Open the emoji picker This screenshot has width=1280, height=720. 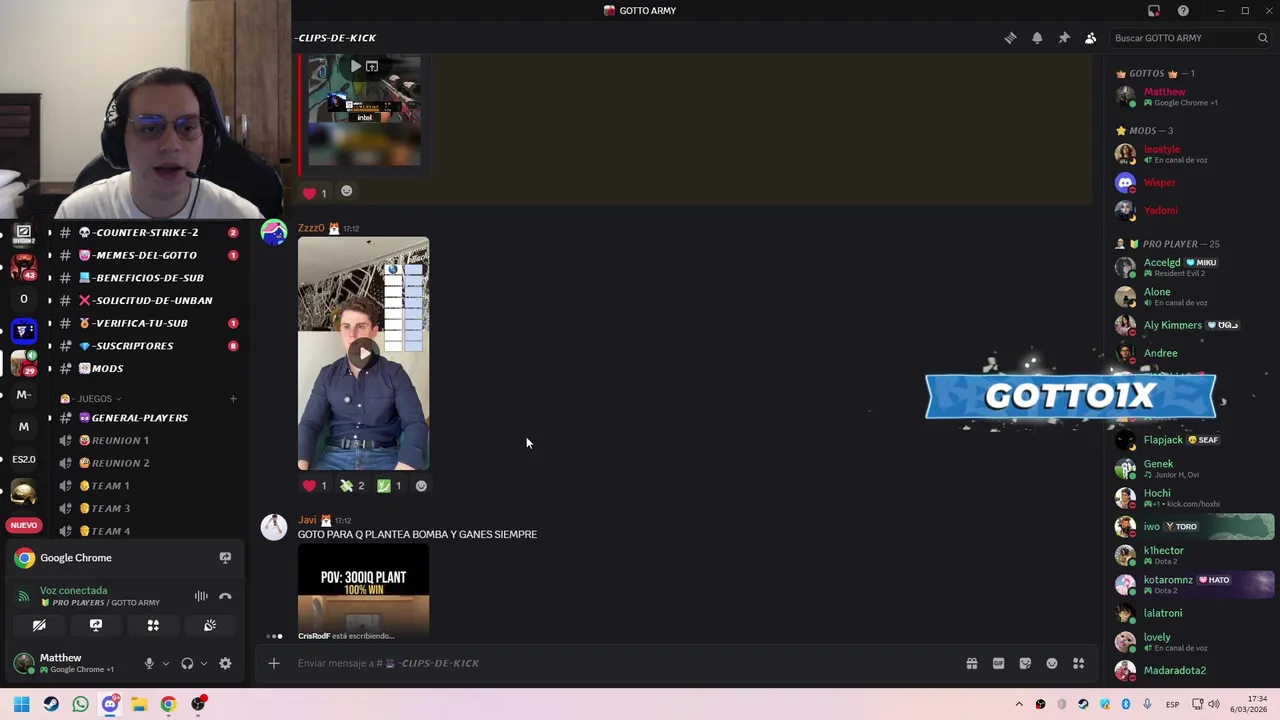tap(1052, 663)
